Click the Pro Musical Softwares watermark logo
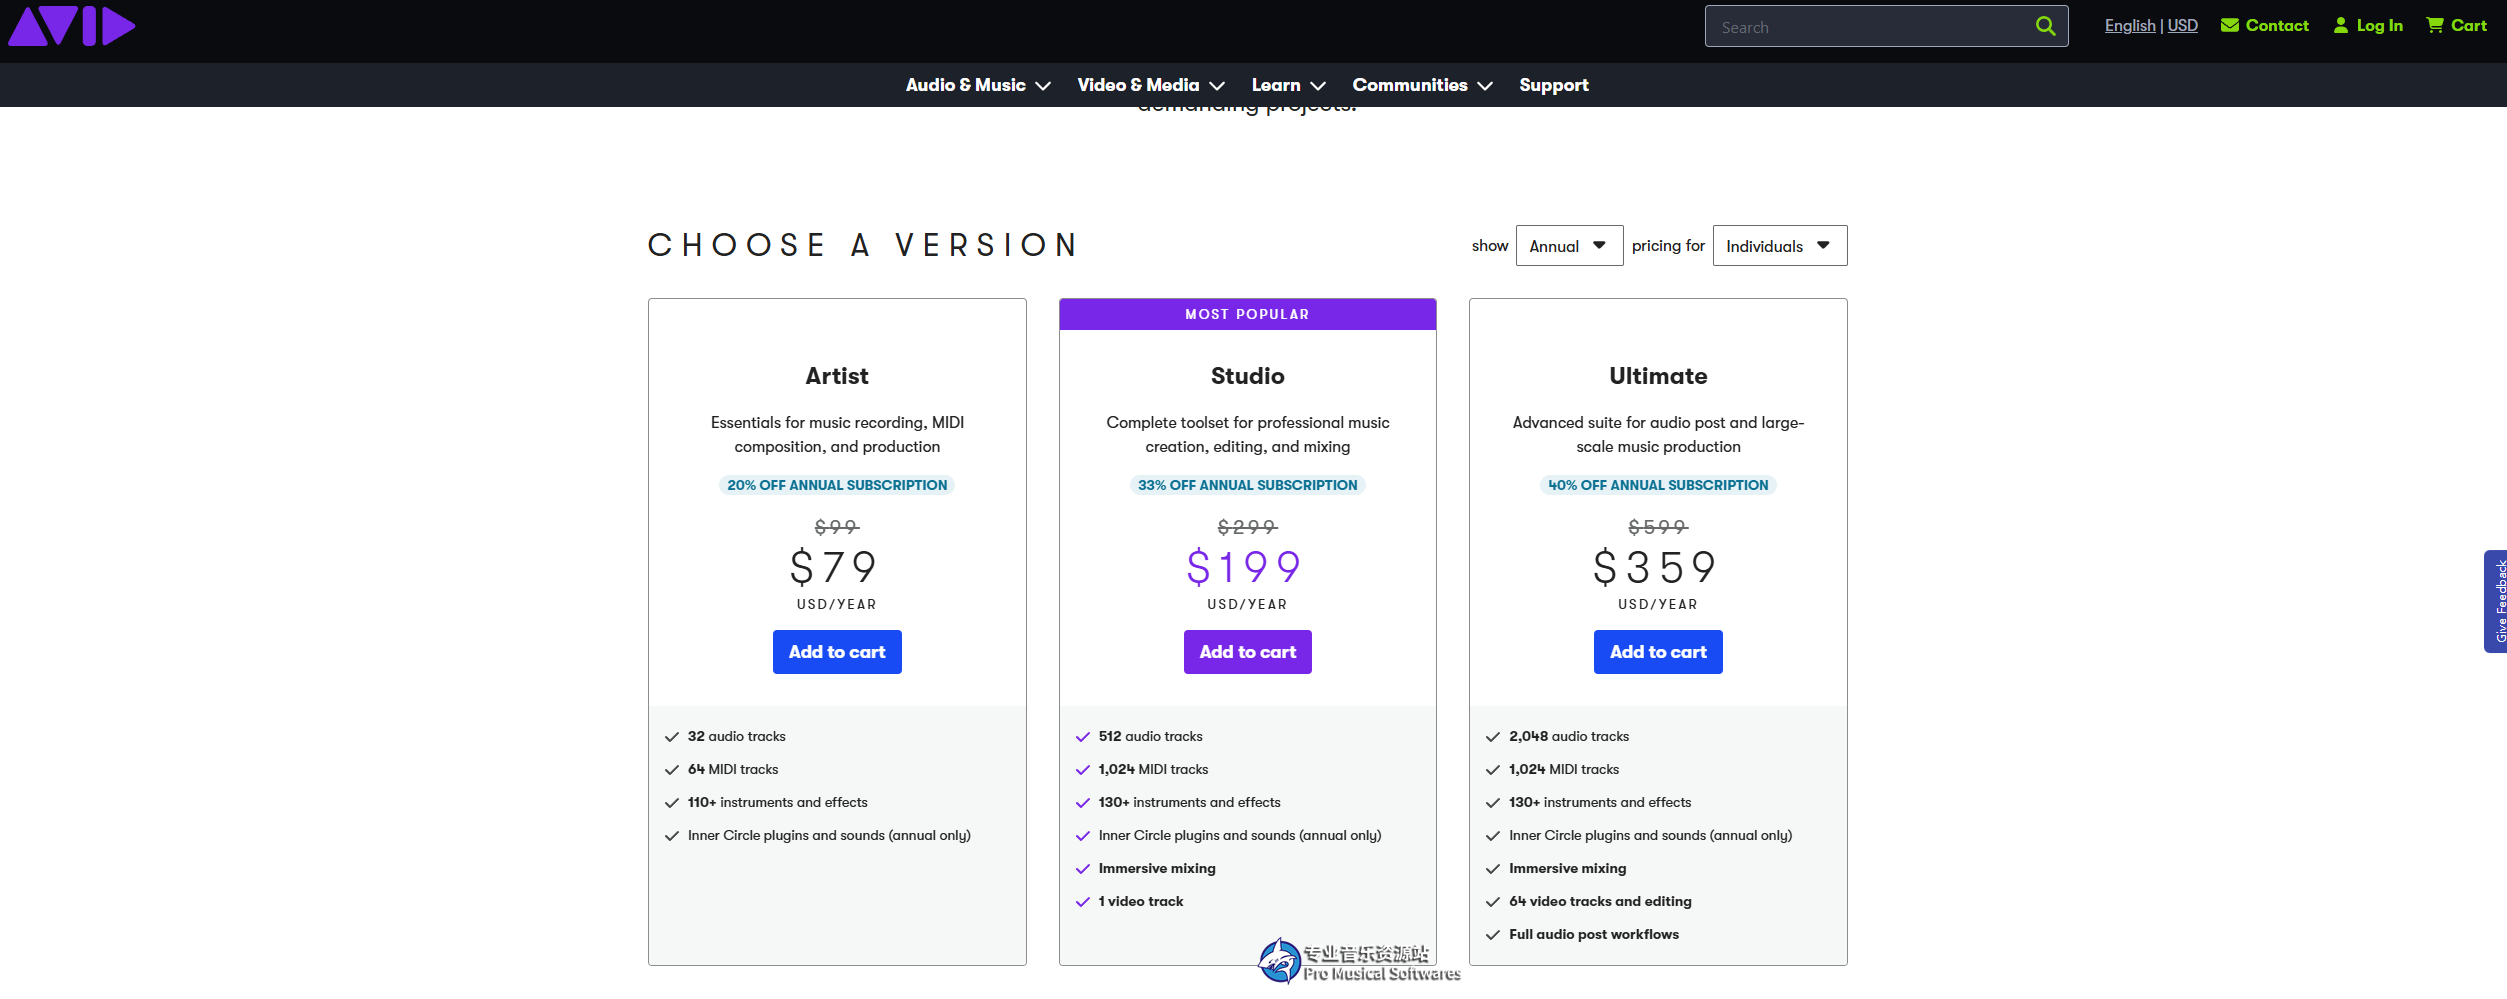Viewport: 2507px width, 999px height. tap(1279, 962)
